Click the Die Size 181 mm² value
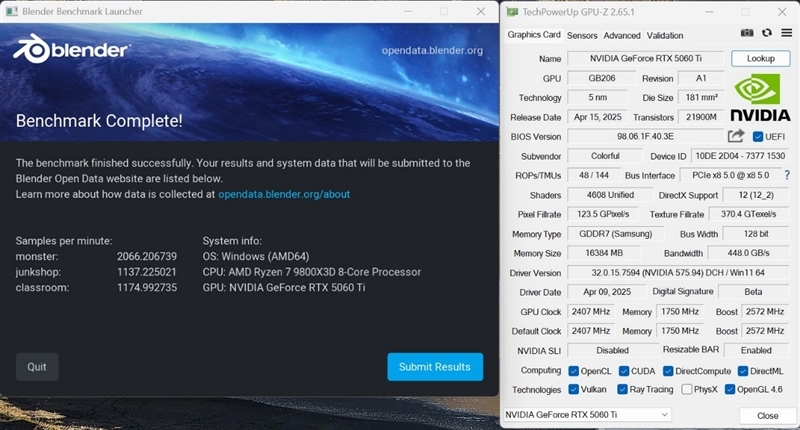This screenshot has height=430, width=800. 701,97
